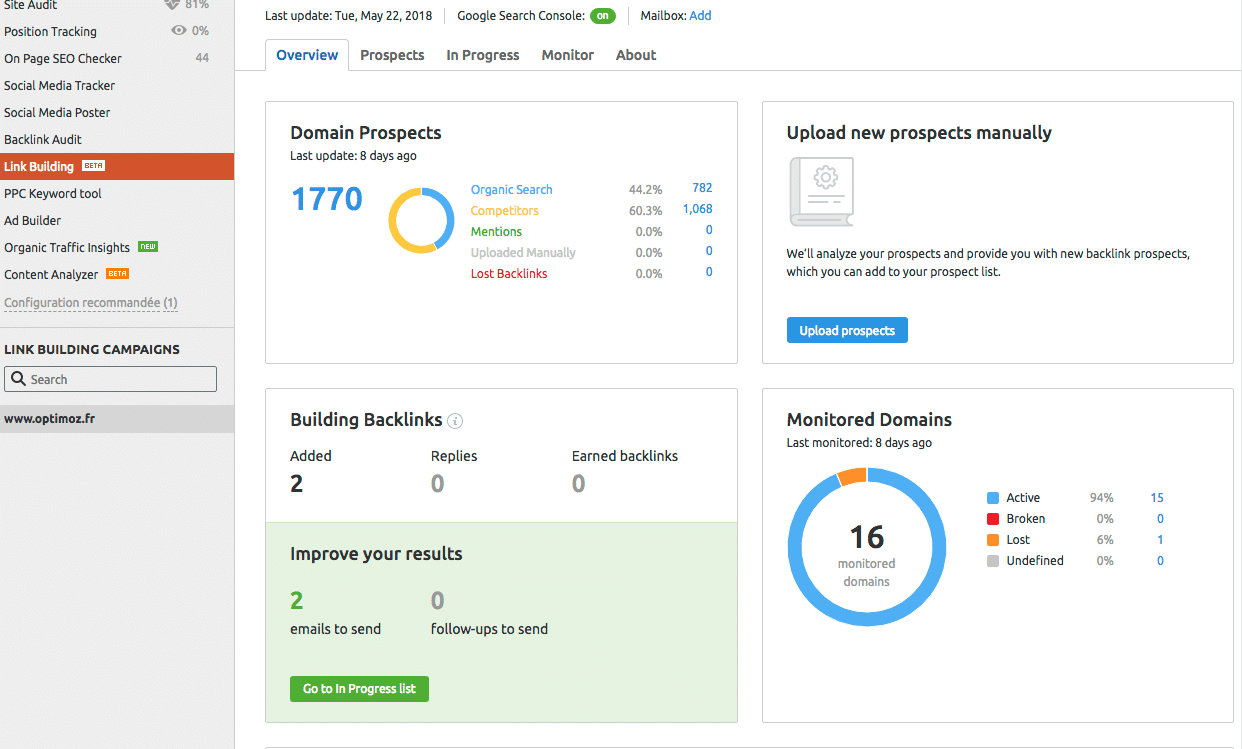The width and height of the screenshot is (1242, 749).
Task: Click the Monitored Domains donut chart
Action: [867, 547]
